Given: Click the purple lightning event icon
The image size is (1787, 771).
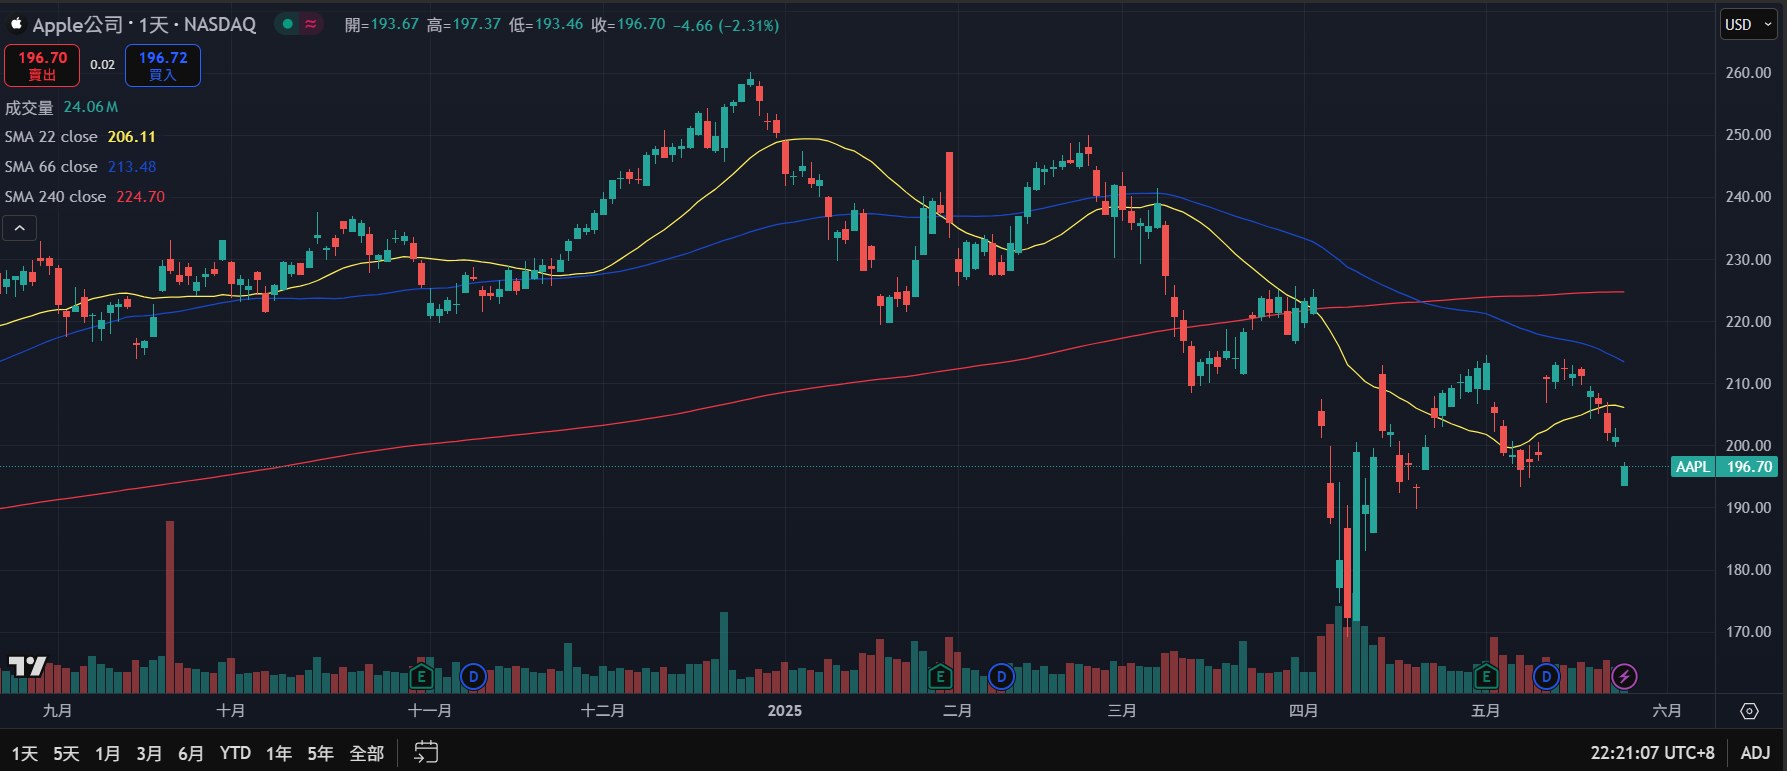Looking at the screenshot, I should point(1624,677).
